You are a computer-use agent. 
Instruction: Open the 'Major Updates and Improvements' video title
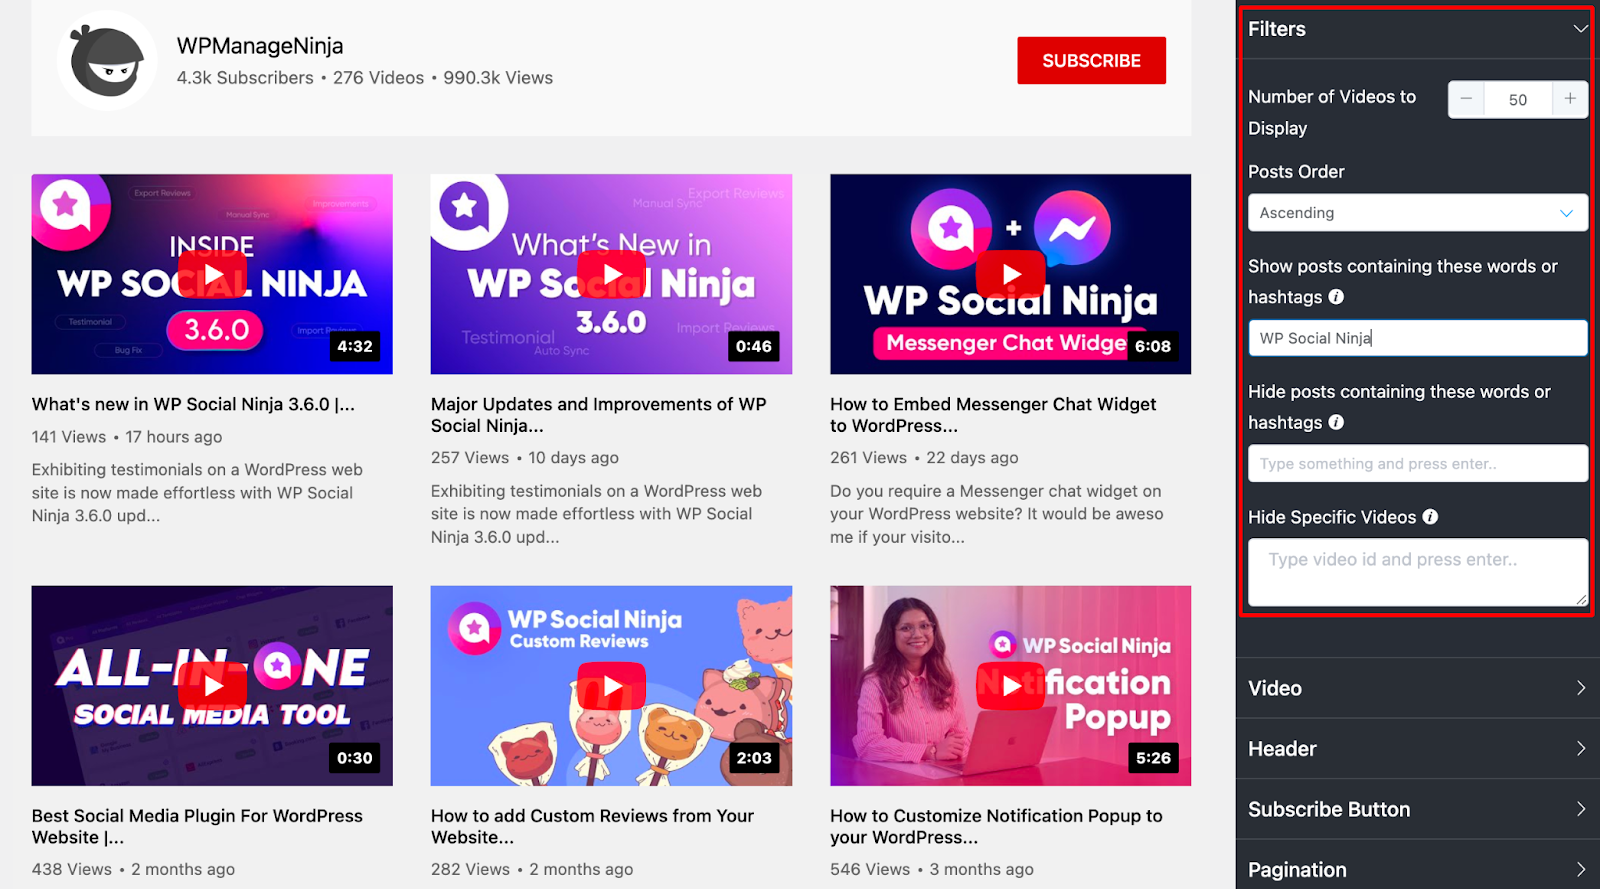(x=599, y=415)
